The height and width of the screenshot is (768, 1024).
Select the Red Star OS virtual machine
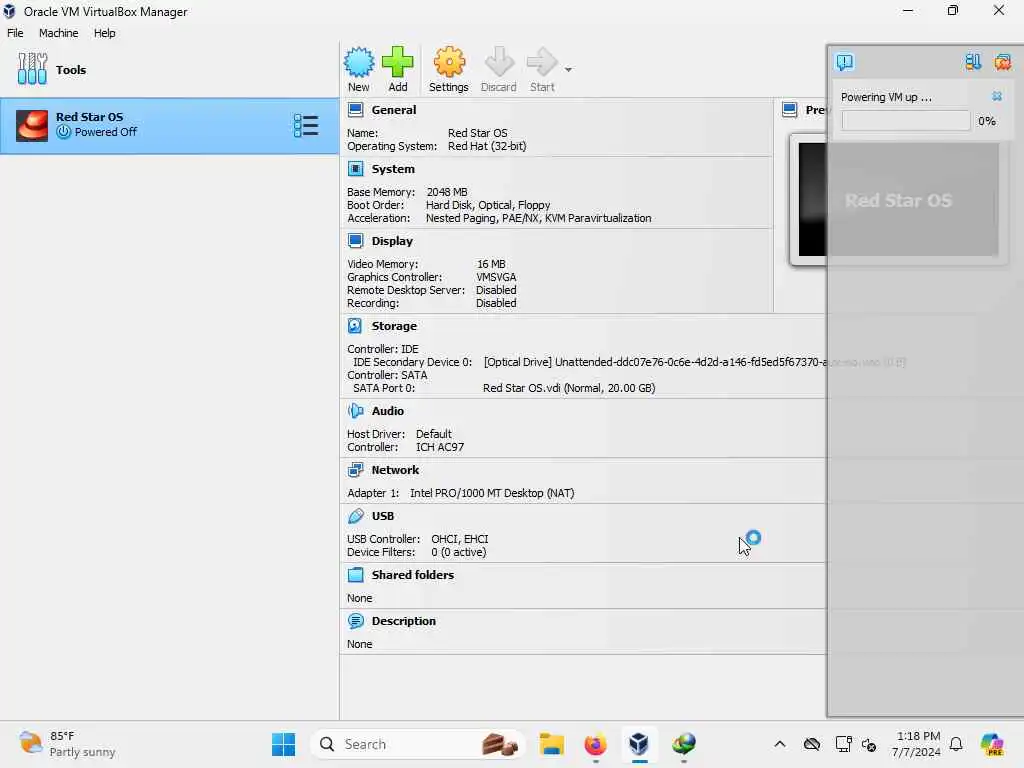click(169, 126)
